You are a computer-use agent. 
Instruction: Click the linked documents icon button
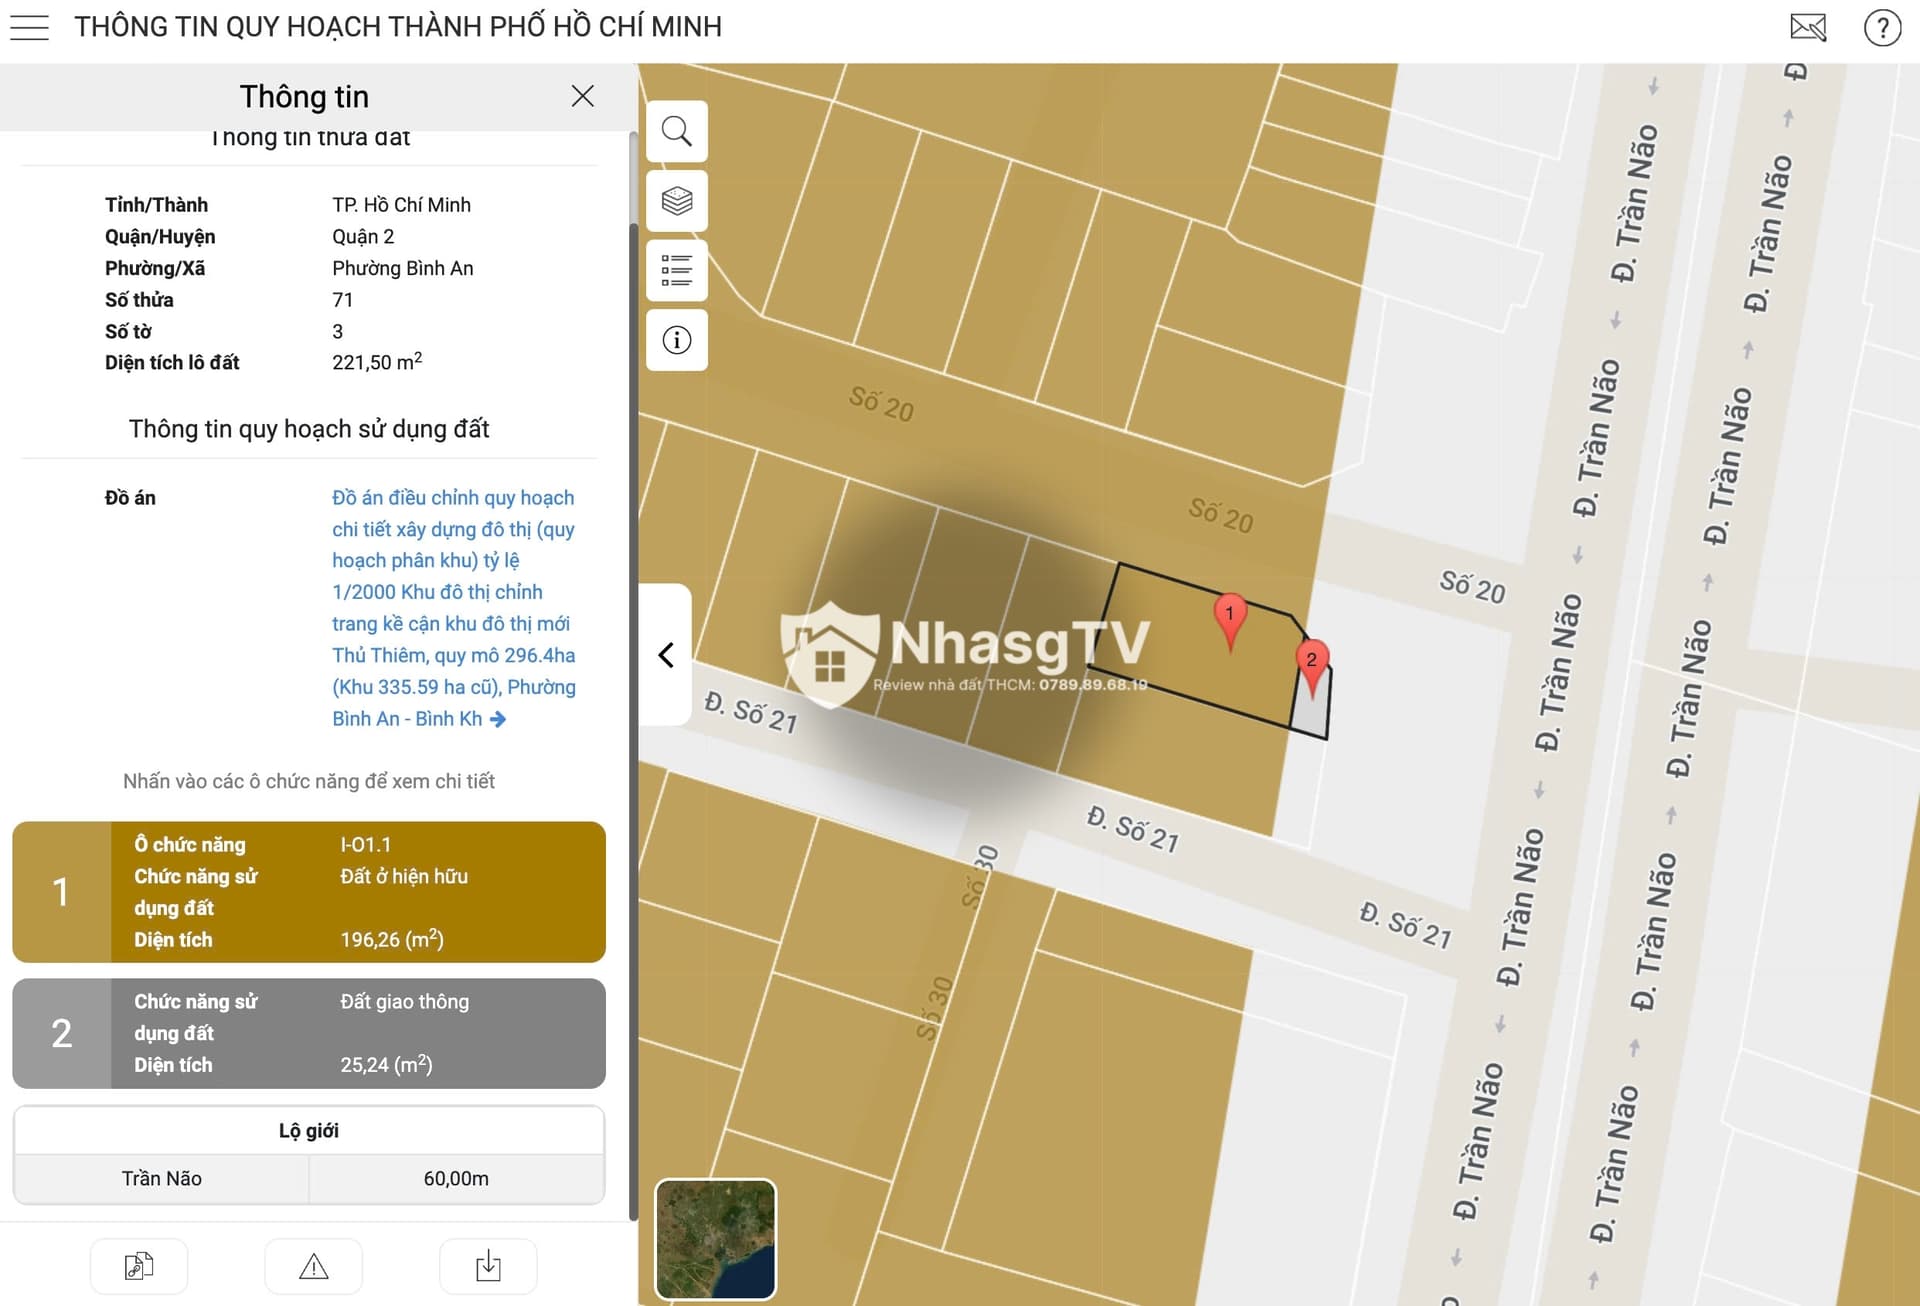pyautogui.click(x=139, y=1266)
